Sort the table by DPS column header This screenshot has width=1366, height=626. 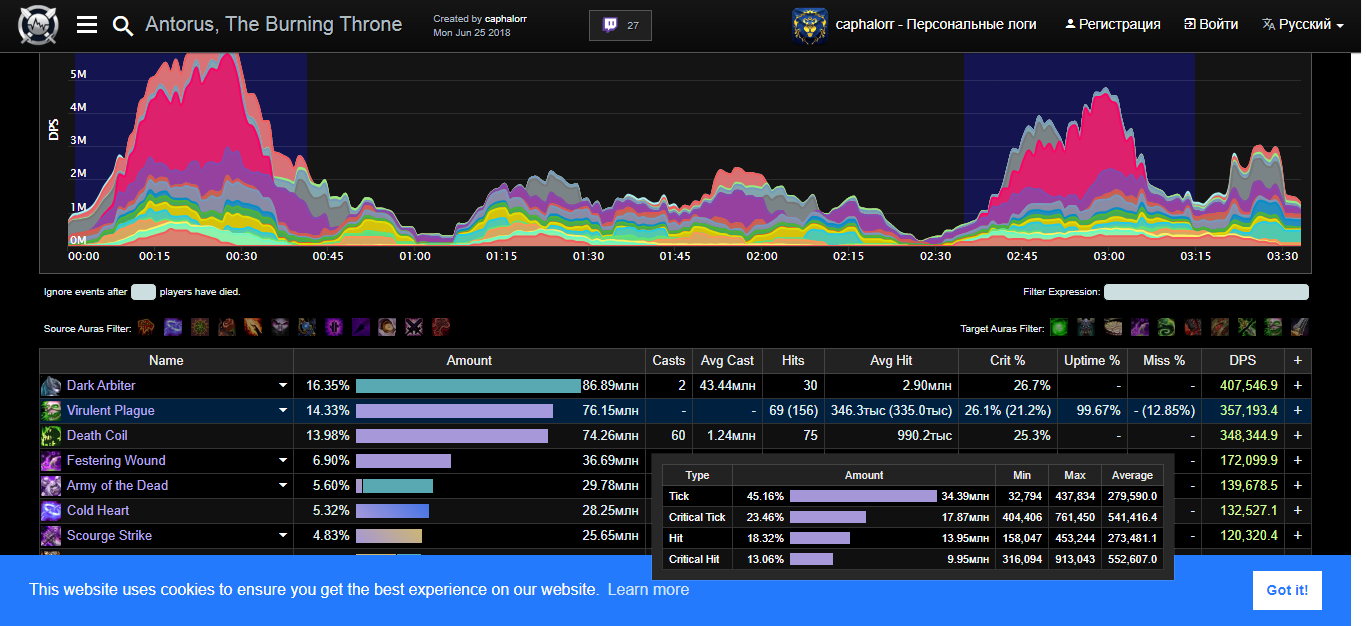click(x=1241, y=360)
